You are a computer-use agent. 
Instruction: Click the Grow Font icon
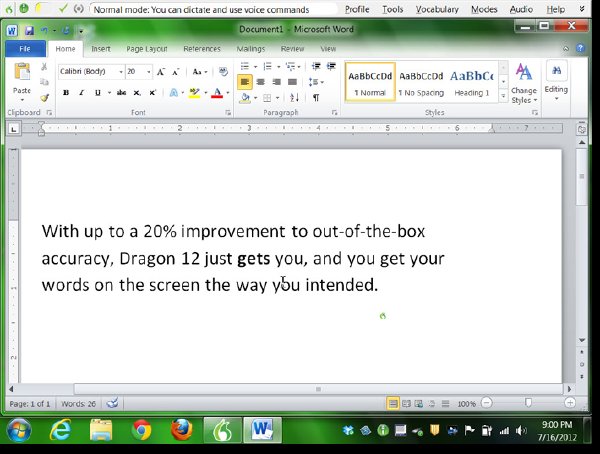click(x=161, y=72)
